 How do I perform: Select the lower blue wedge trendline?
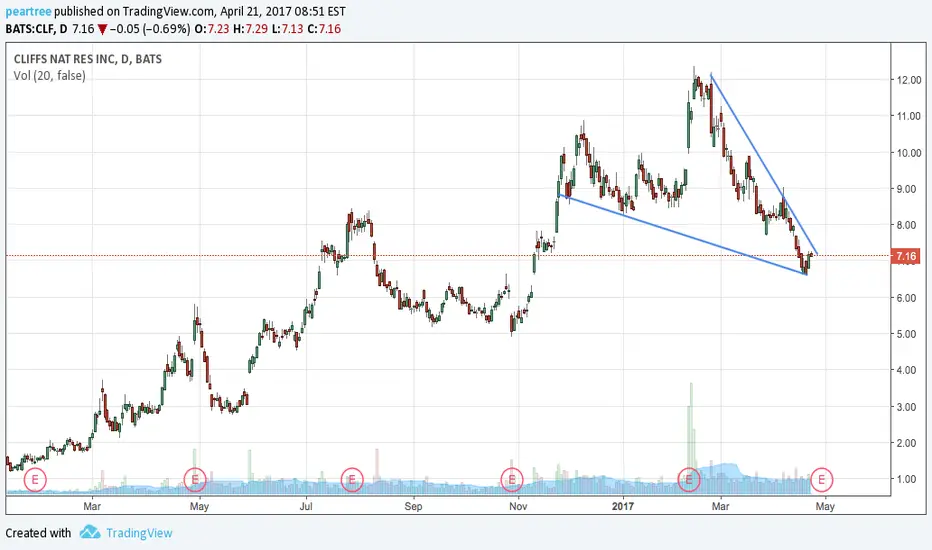pyautogui.click(x=682, y=234)
